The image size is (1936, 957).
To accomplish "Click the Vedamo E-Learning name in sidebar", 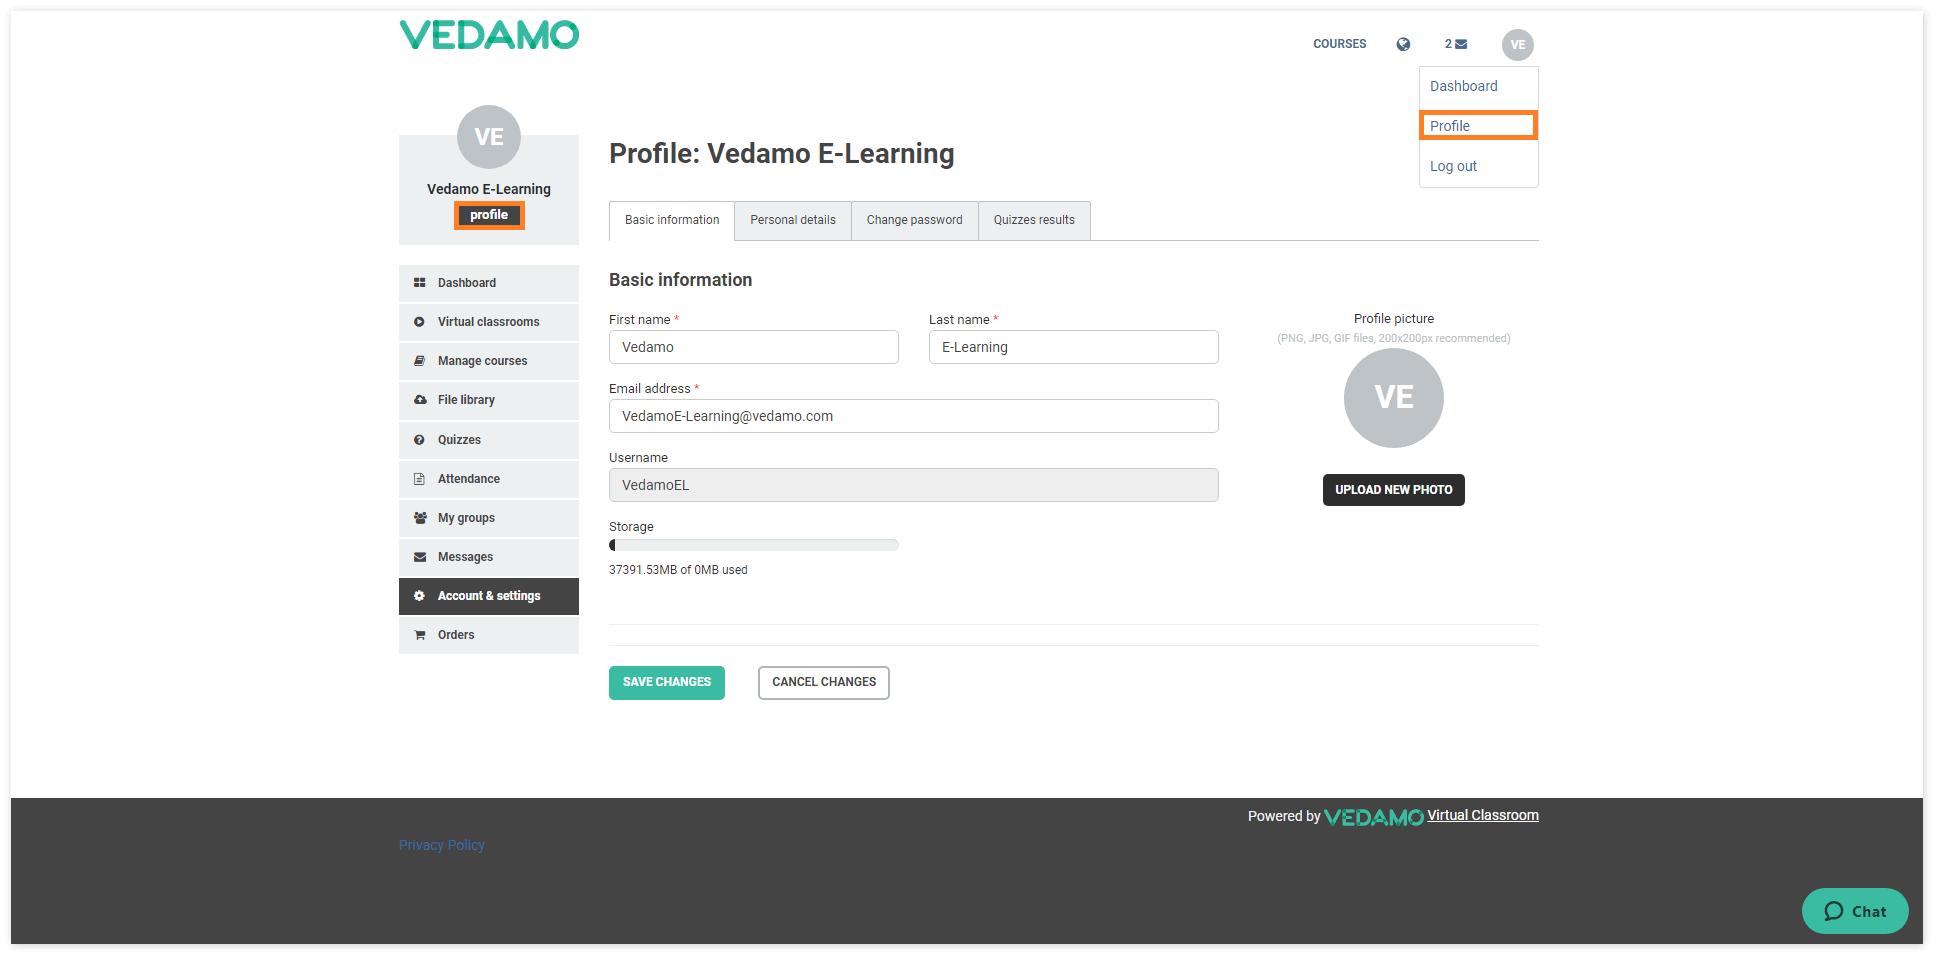I will (489, 189).
